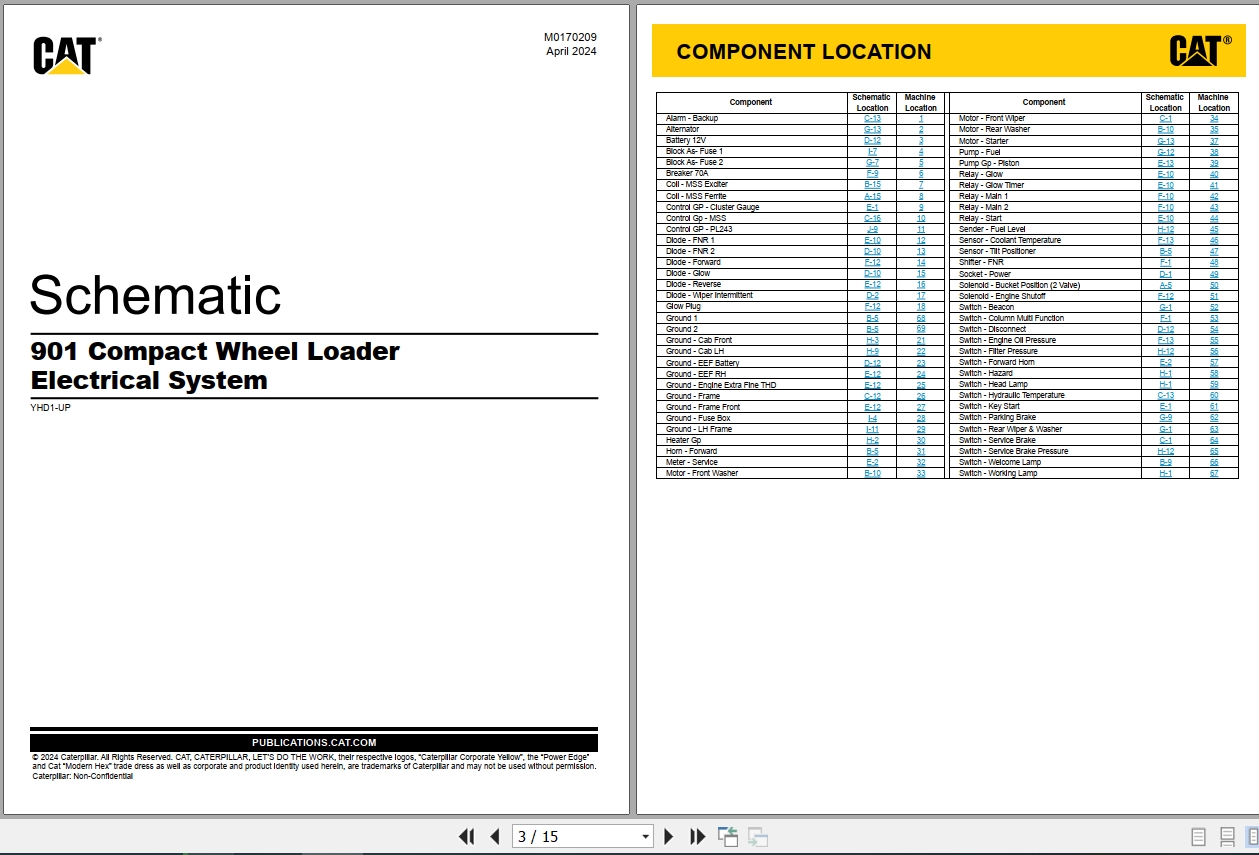Open machine location 62 for Switch - Parking Brake
Viewport: 1259px width, 855px height.
tap(1214, 417)
